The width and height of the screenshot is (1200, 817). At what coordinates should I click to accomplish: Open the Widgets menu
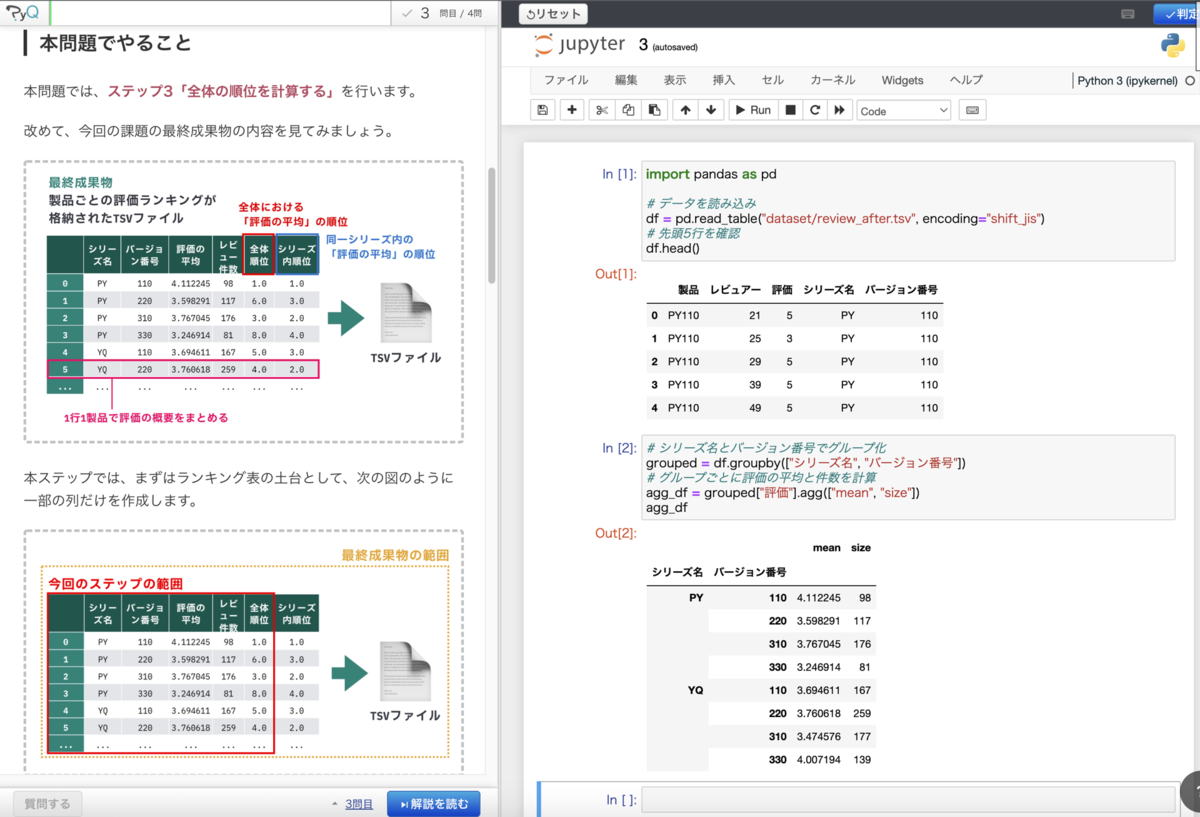[x=902, y=80]
